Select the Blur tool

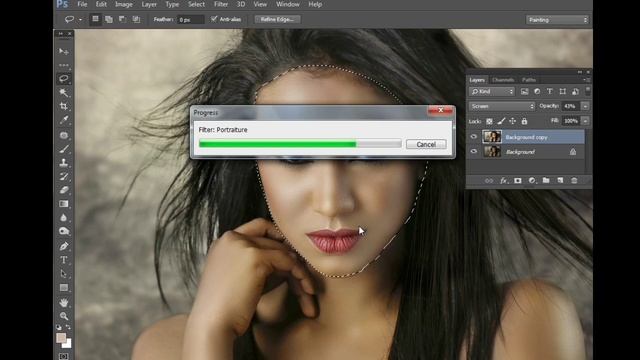pos(64,218)
